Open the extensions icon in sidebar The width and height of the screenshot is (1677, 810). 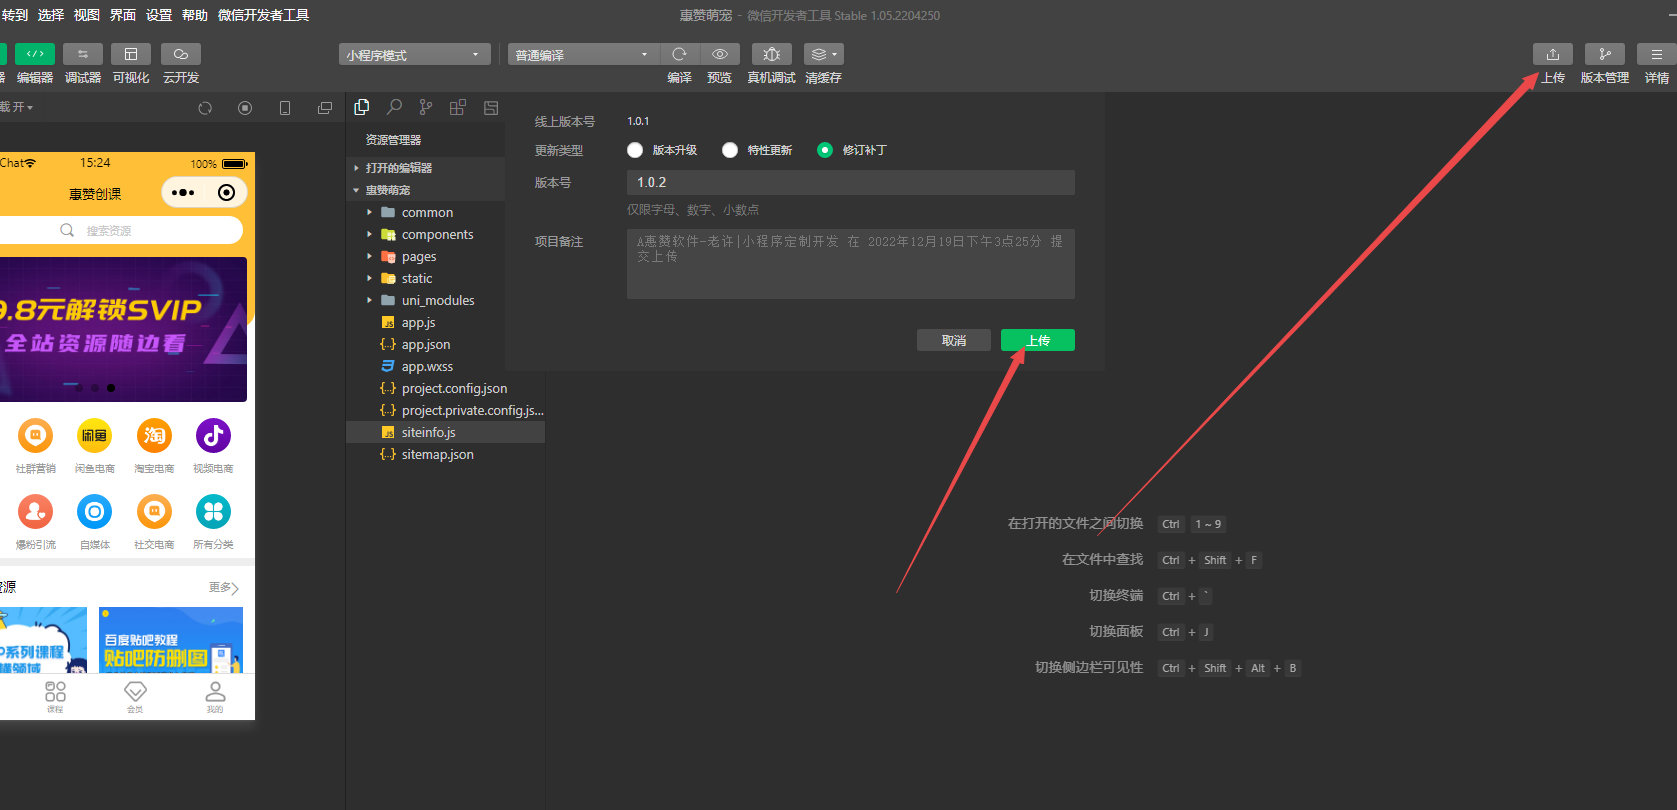(x=458, y=107)
